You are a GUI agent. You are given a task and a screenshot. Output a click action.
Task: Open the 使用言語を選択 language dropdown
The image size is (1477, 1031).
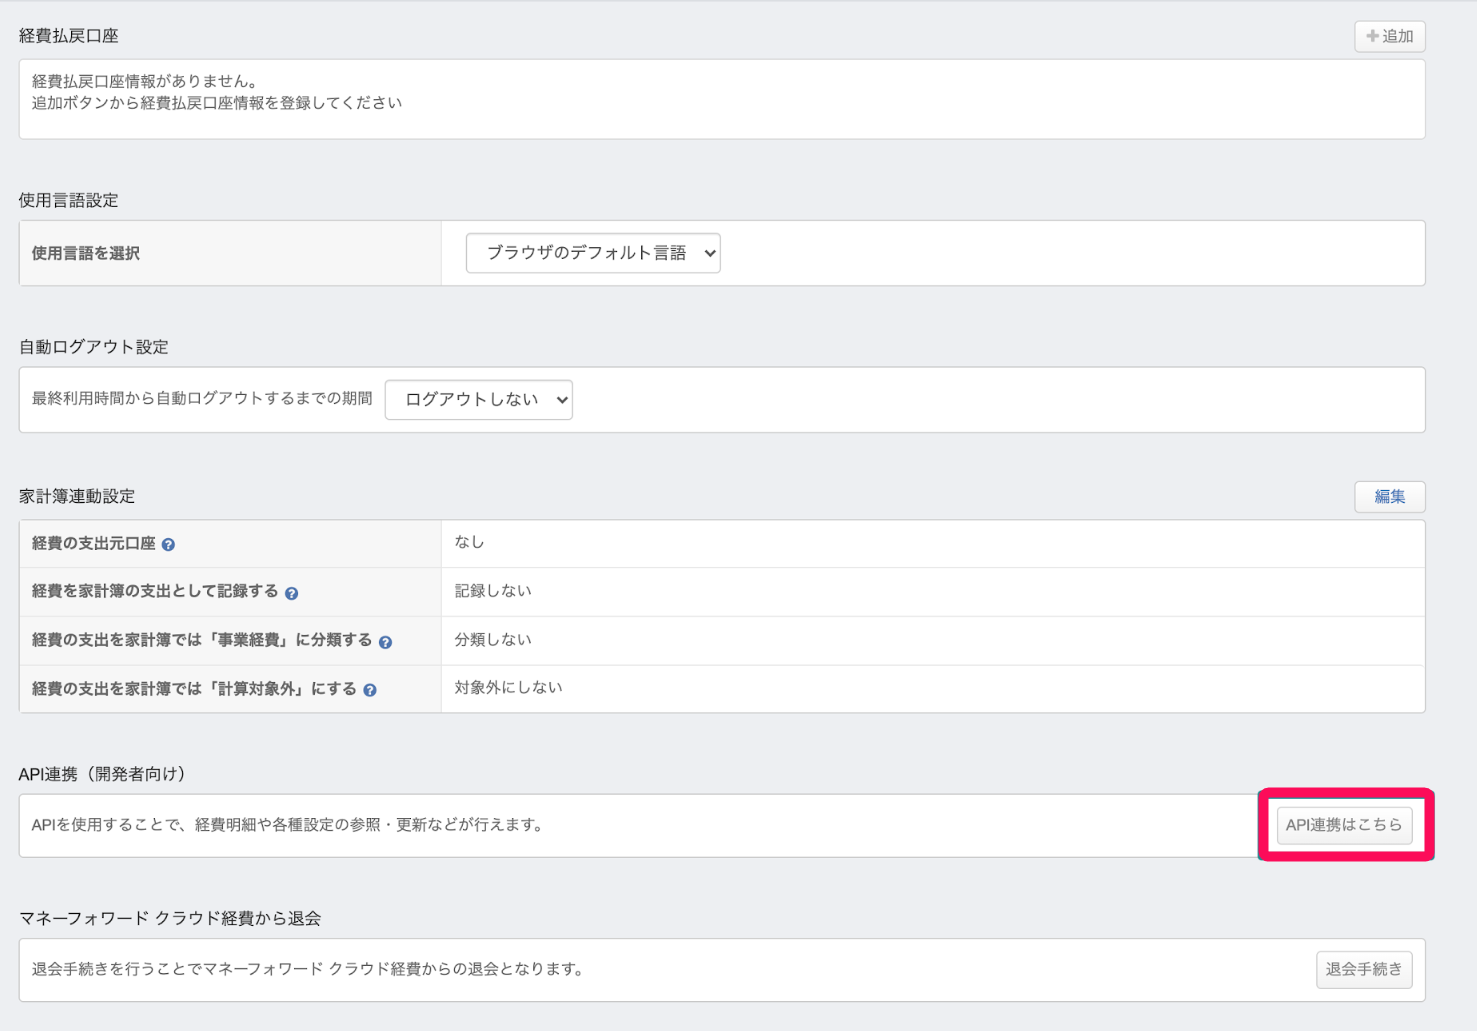click(593, 253)
